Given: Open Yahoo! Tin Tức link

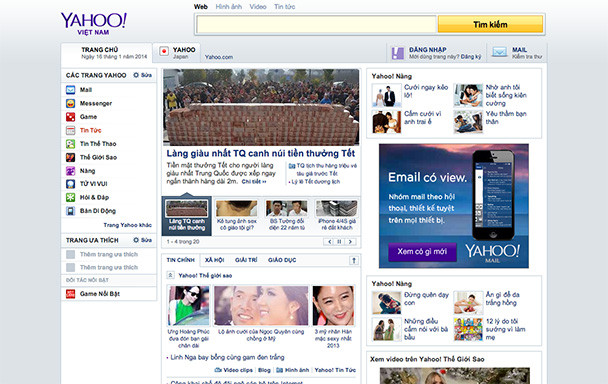Looking at the screenshot, I should (x=335, y=370).
